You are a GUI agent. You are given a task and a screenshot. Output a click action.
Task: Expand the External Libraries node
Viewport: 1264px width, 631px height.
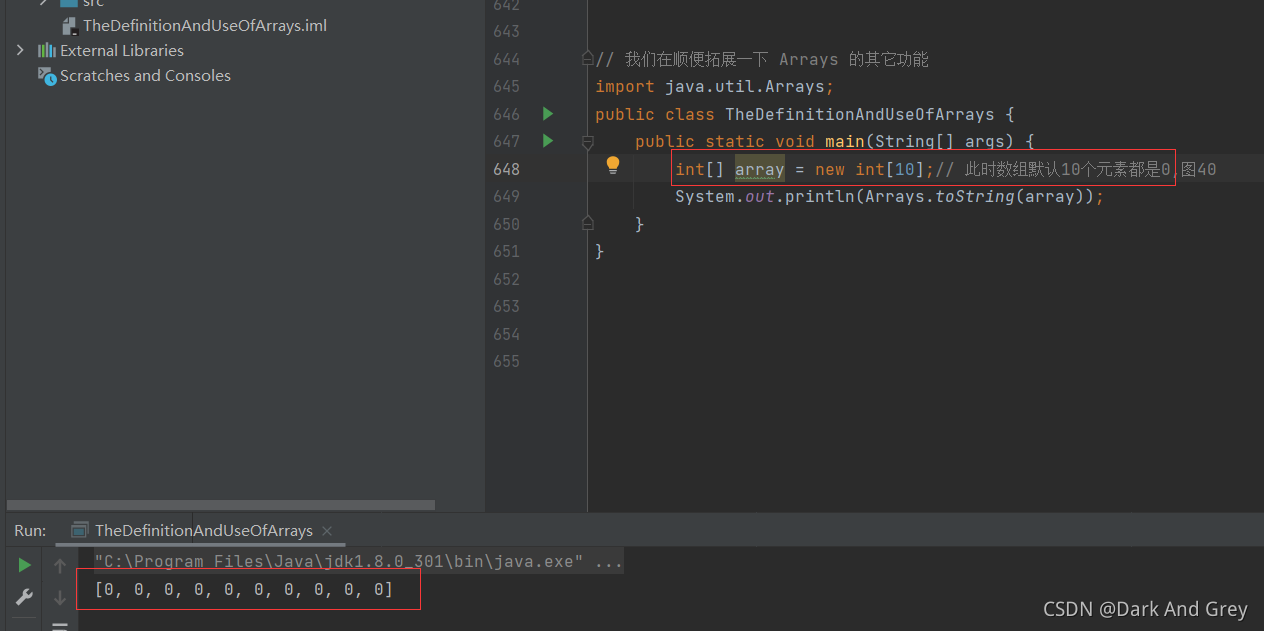tap(20, 50)
